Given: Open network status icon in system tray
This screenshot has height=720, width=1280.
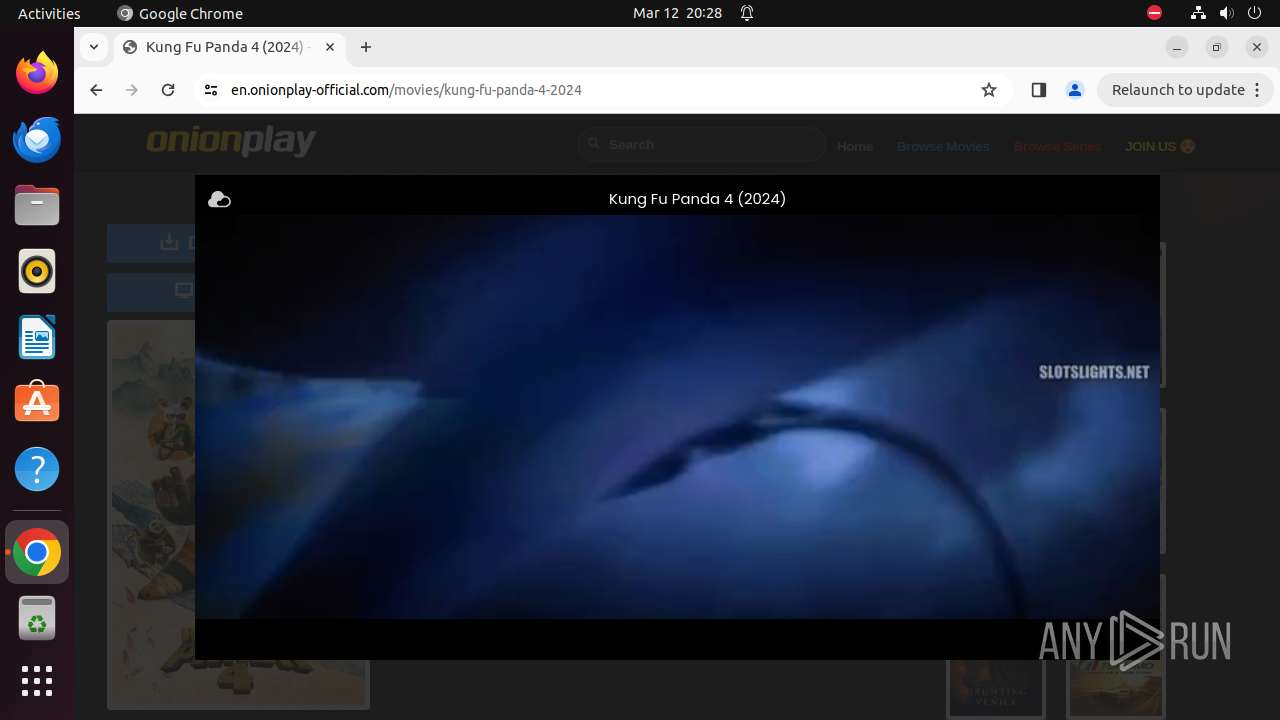Looking at the screenshot, I should coord(1199,14).
